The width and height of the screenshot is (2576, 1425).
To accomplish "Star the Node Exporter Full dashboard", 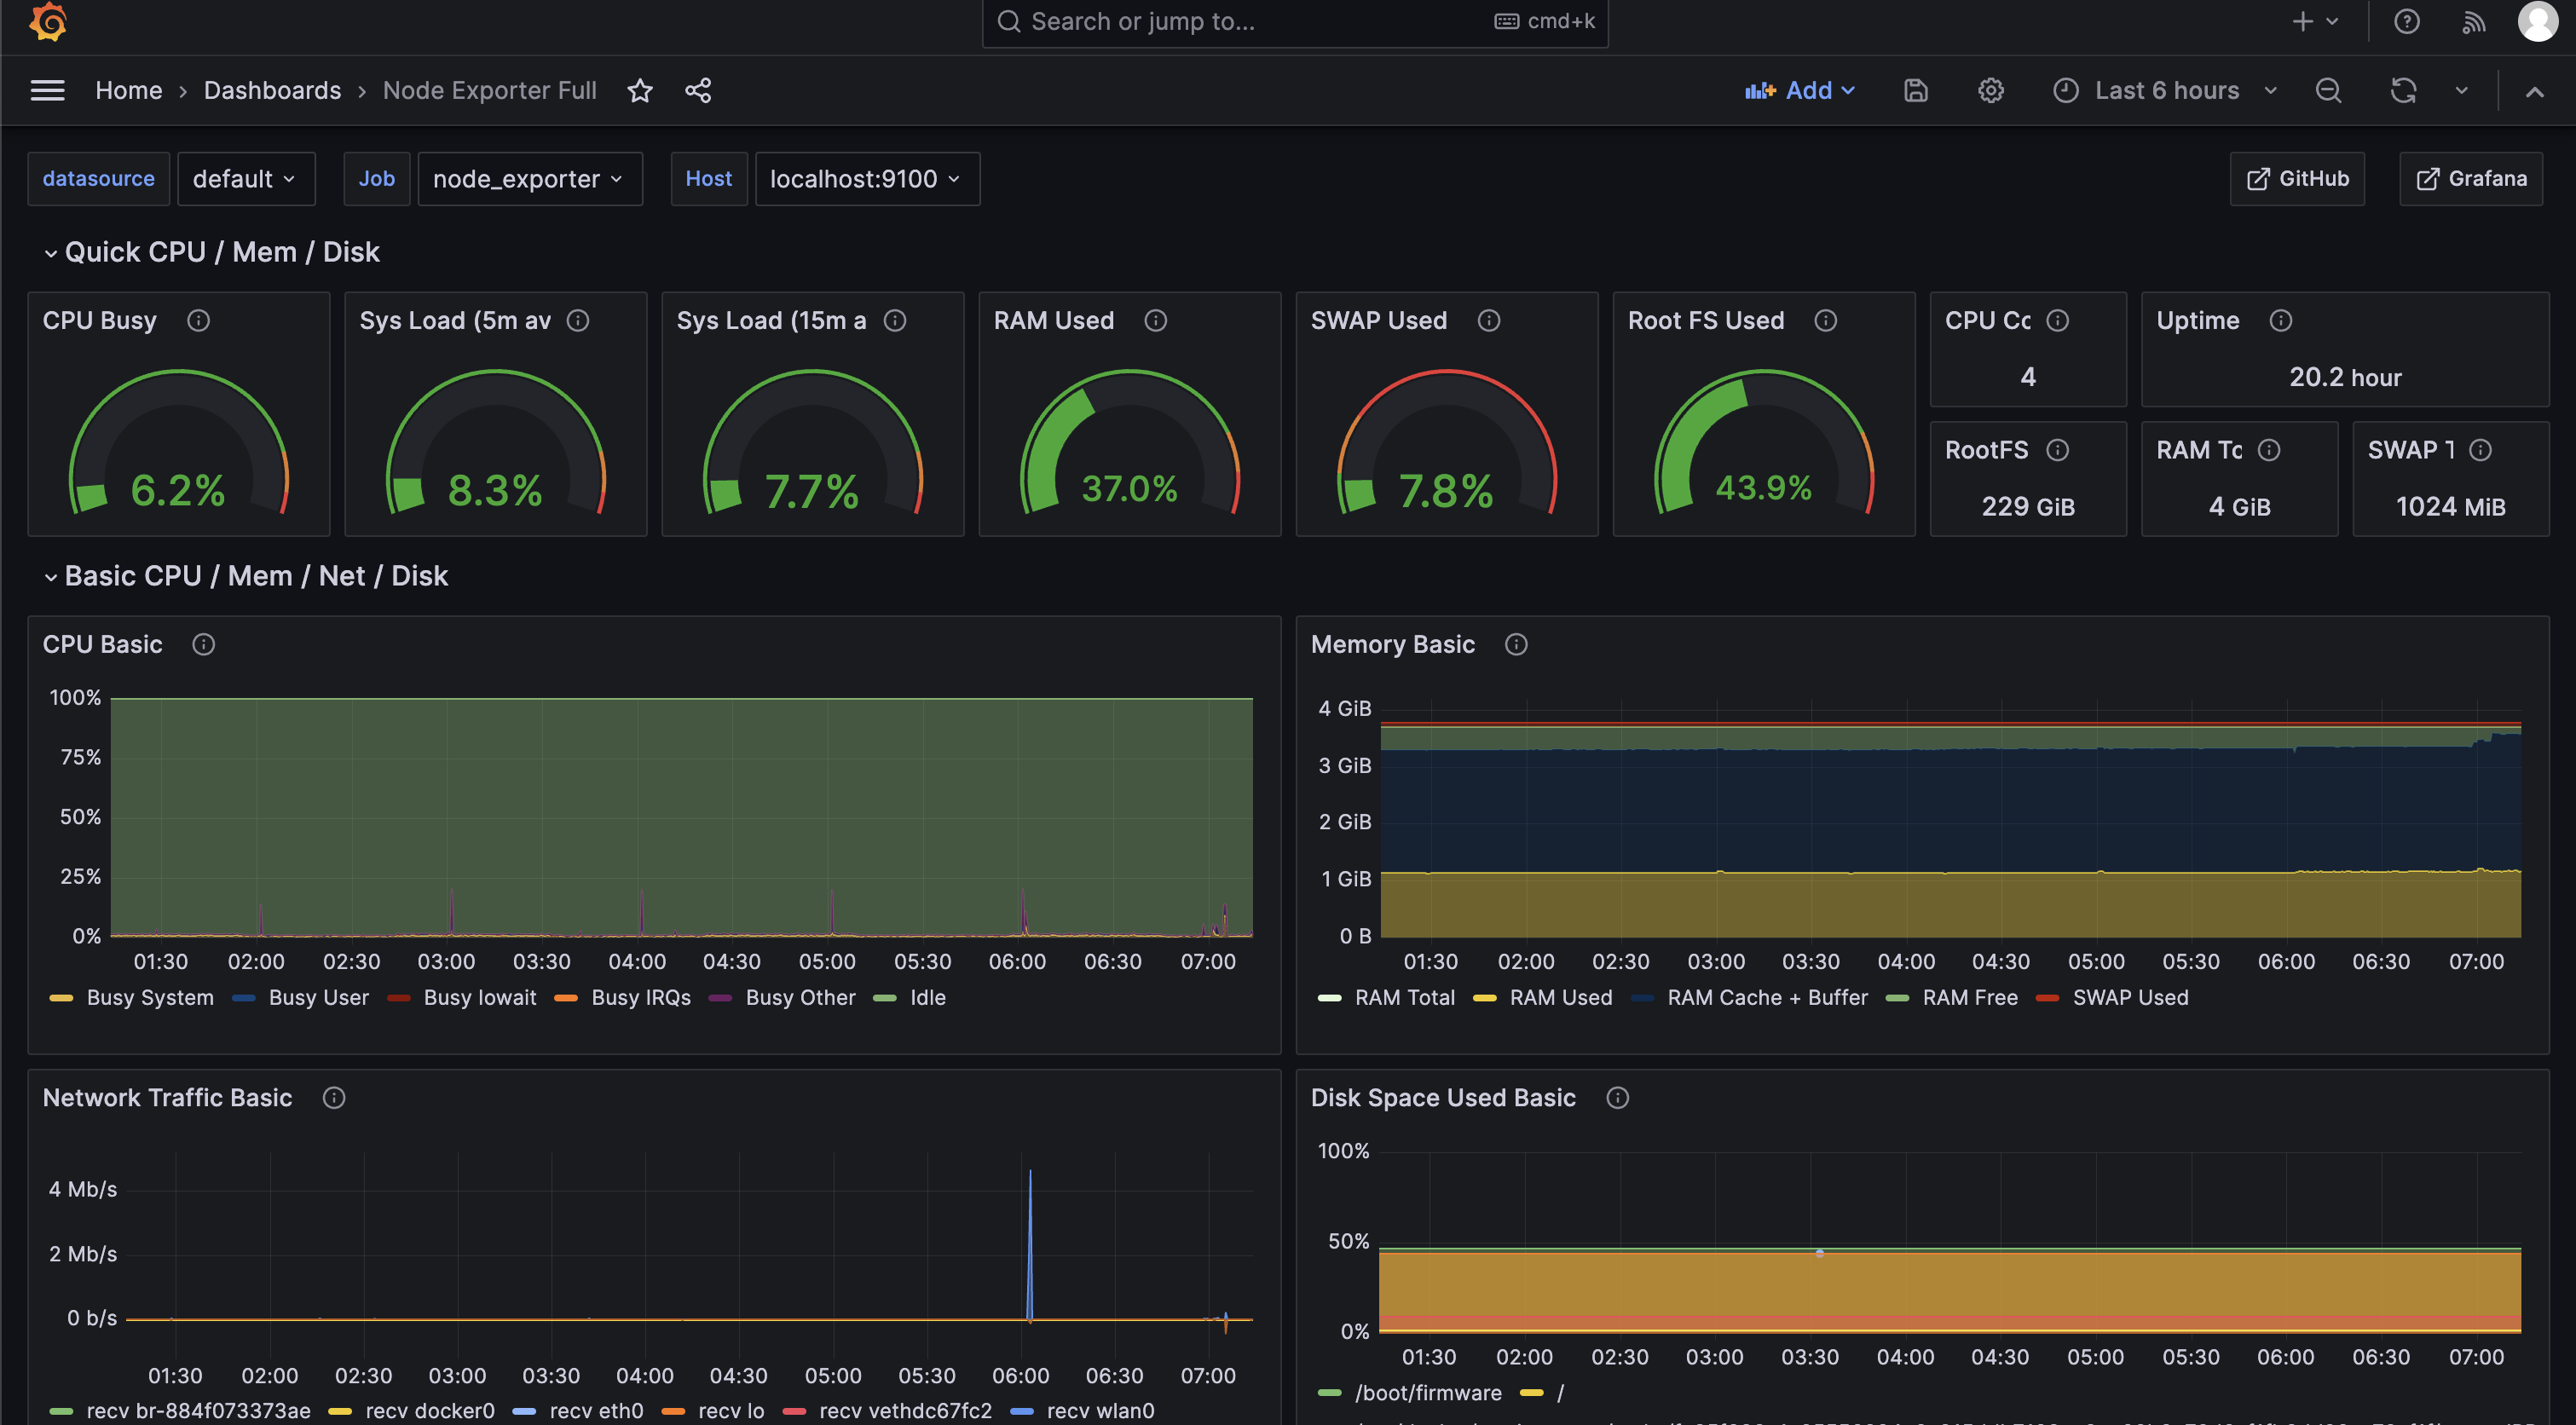I will point(640,91).
